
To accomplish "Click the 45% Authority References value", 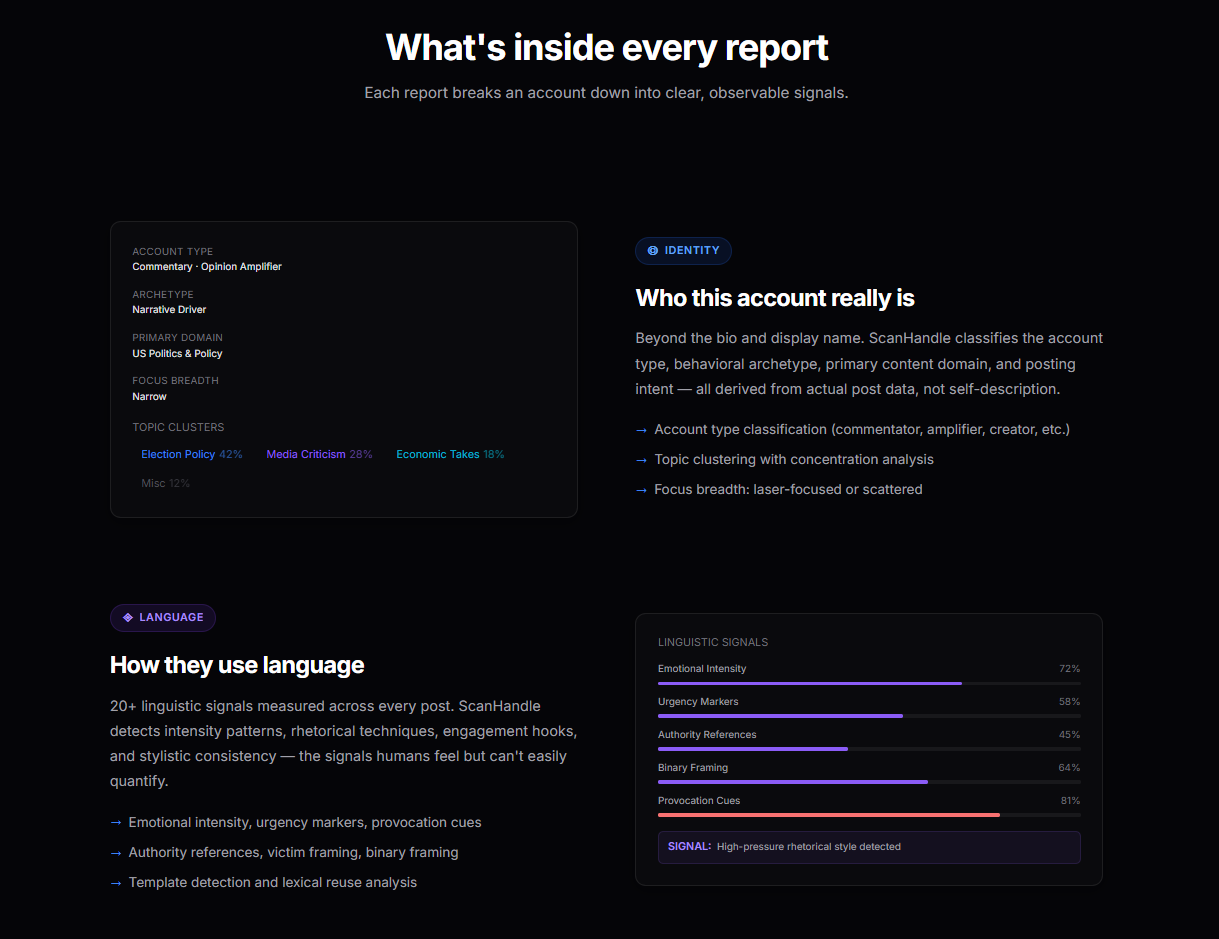I will 1070,735.
